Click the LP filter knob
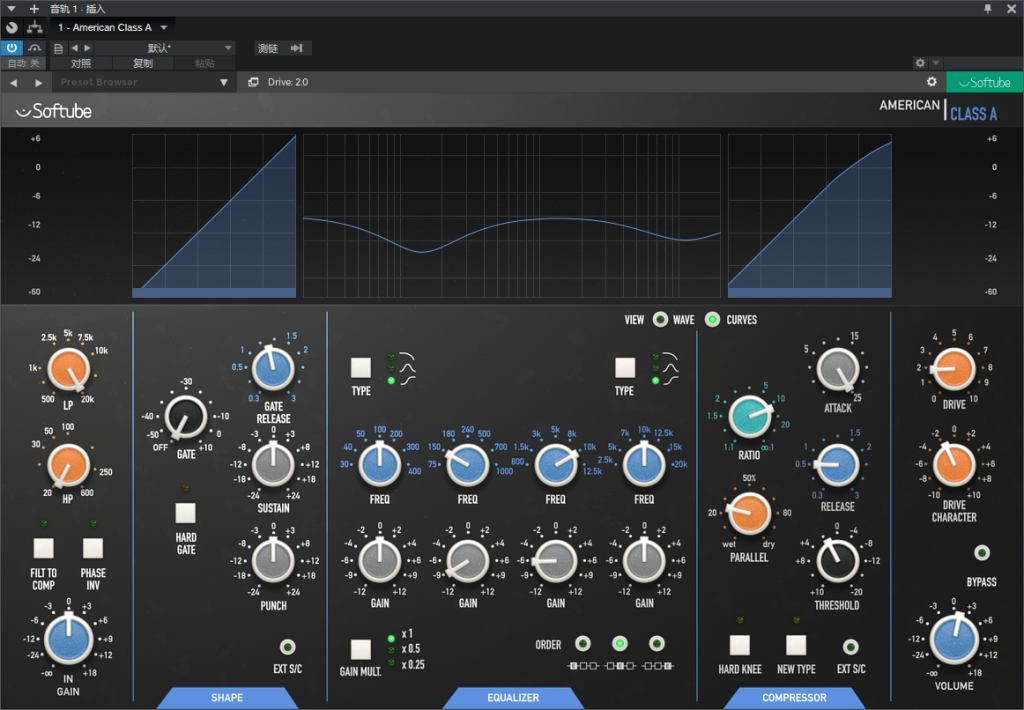The width and height of the screenshot is (1024, 710). point(69,369)
